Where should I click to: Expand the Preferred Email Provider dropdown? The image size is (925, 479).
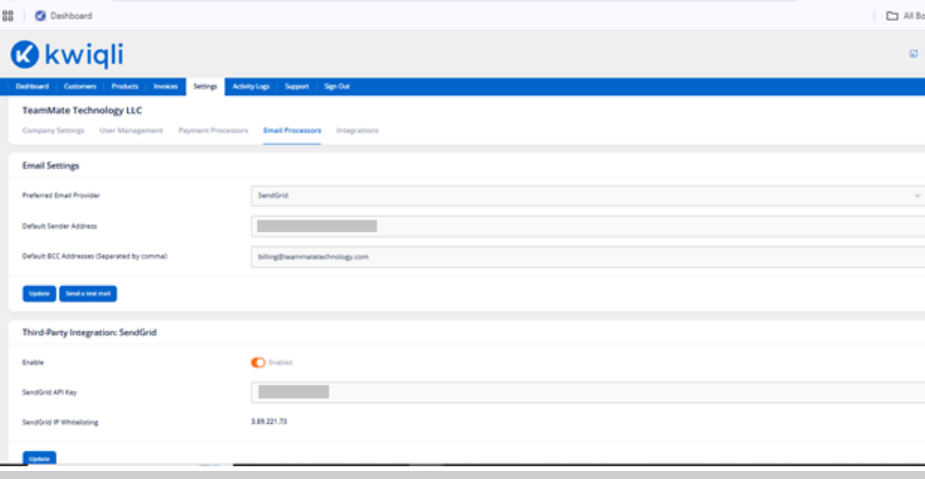[588, 195]
